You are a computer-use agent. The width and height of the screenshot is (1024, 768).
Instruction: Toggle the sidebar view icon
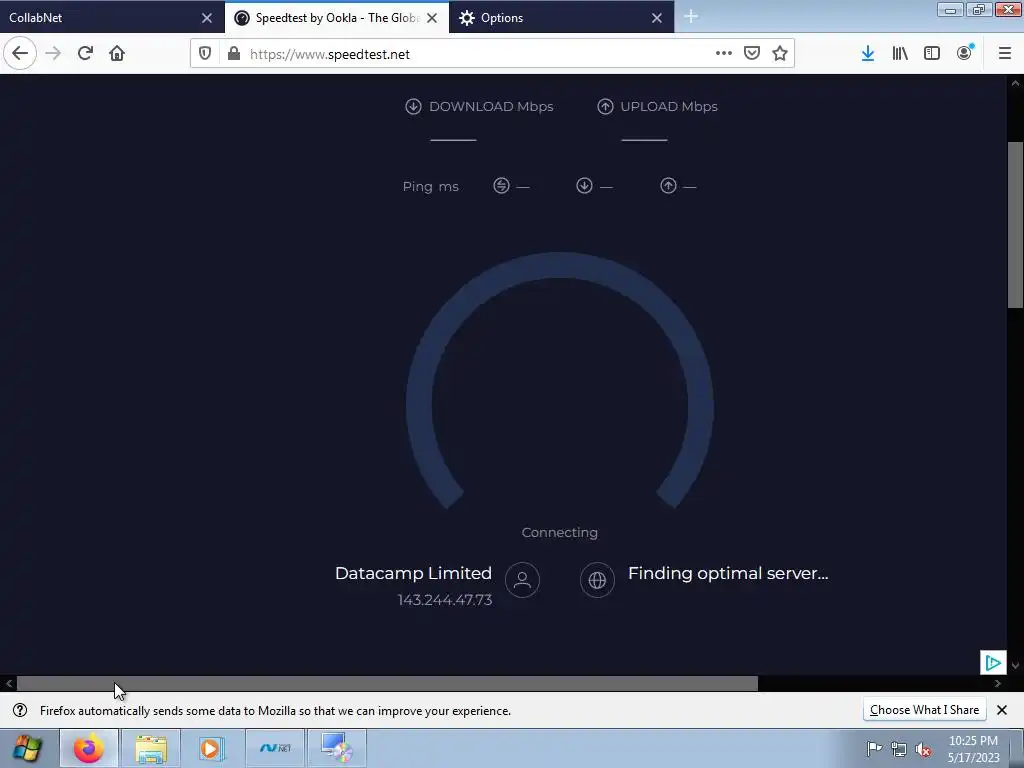point(932,54)
